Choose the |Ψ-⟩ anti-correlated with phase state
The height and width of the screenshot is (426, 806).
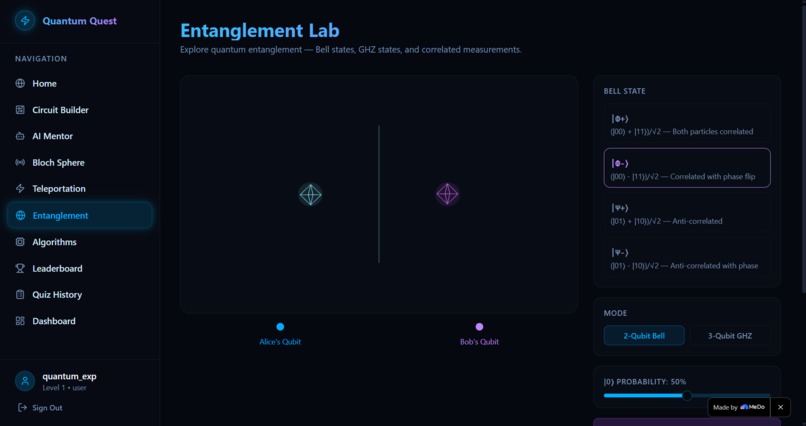(687, 258)
